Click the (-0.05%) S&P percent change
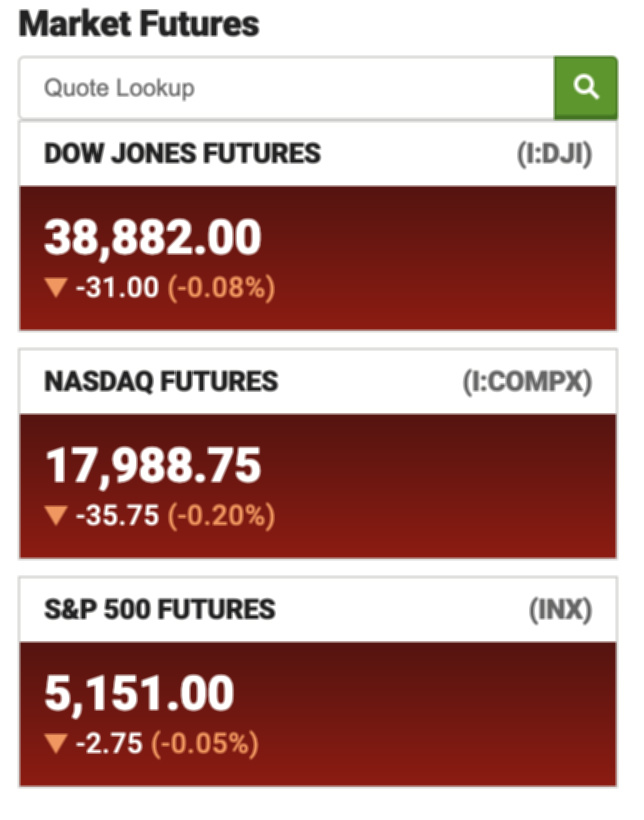644x820 pixels. [x=205, y=744]
